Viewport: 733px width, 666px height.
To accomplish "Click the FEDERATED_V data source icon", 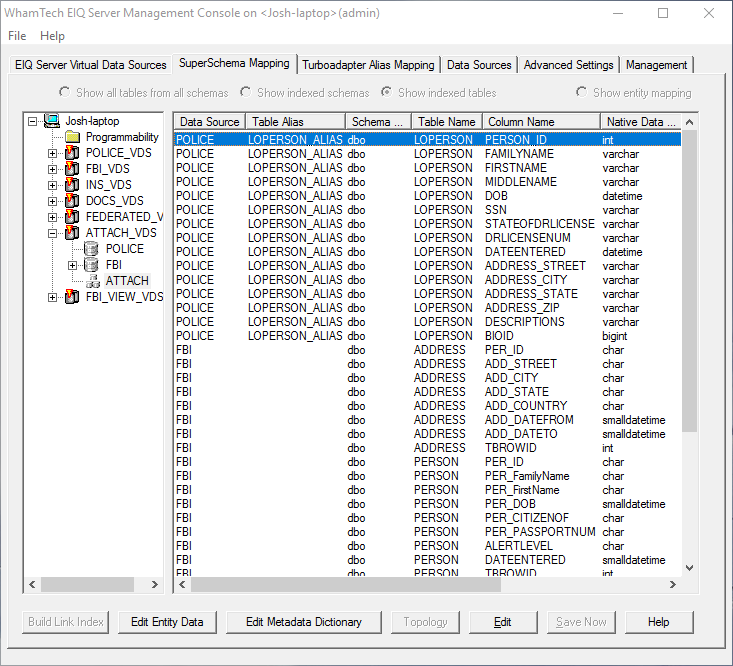I will [x=72, y=217].
